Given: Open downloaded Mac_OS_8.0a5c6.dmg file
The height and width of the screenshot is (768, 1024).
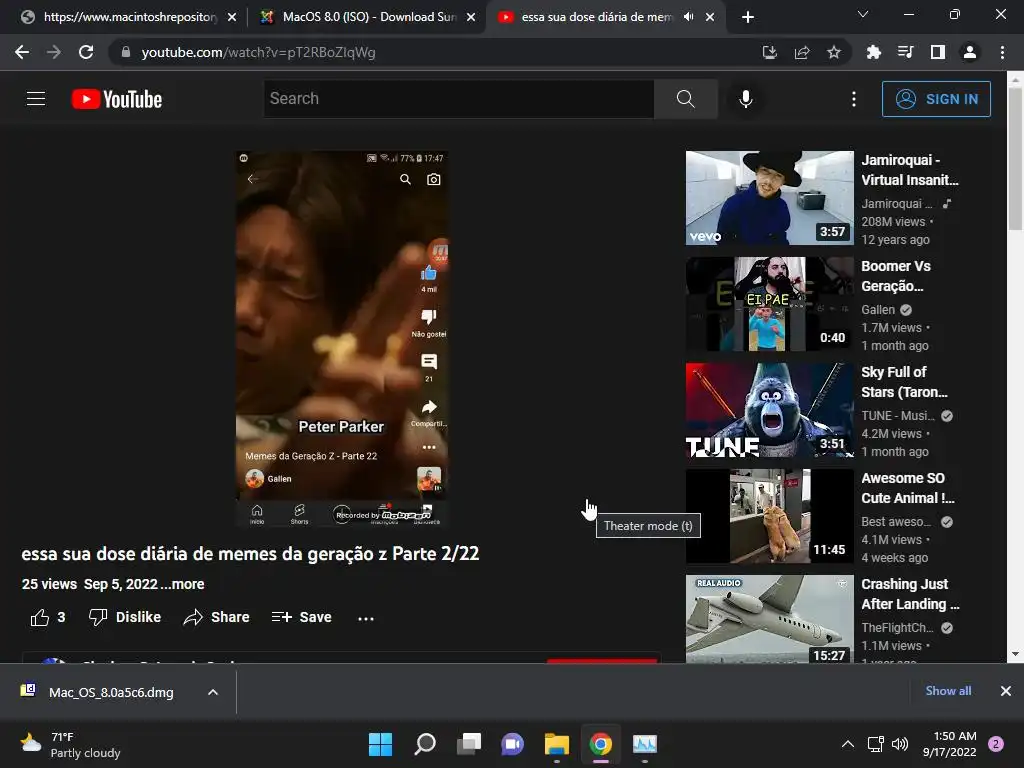Looking at the screenshot, I should click(111, 692).
